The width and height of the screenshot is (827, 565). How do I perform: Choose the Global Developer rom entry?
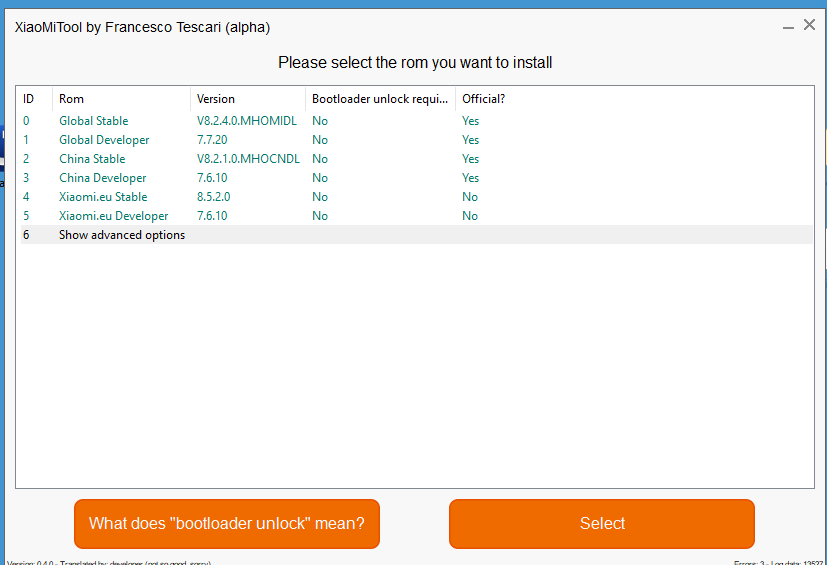click(104, 140)
